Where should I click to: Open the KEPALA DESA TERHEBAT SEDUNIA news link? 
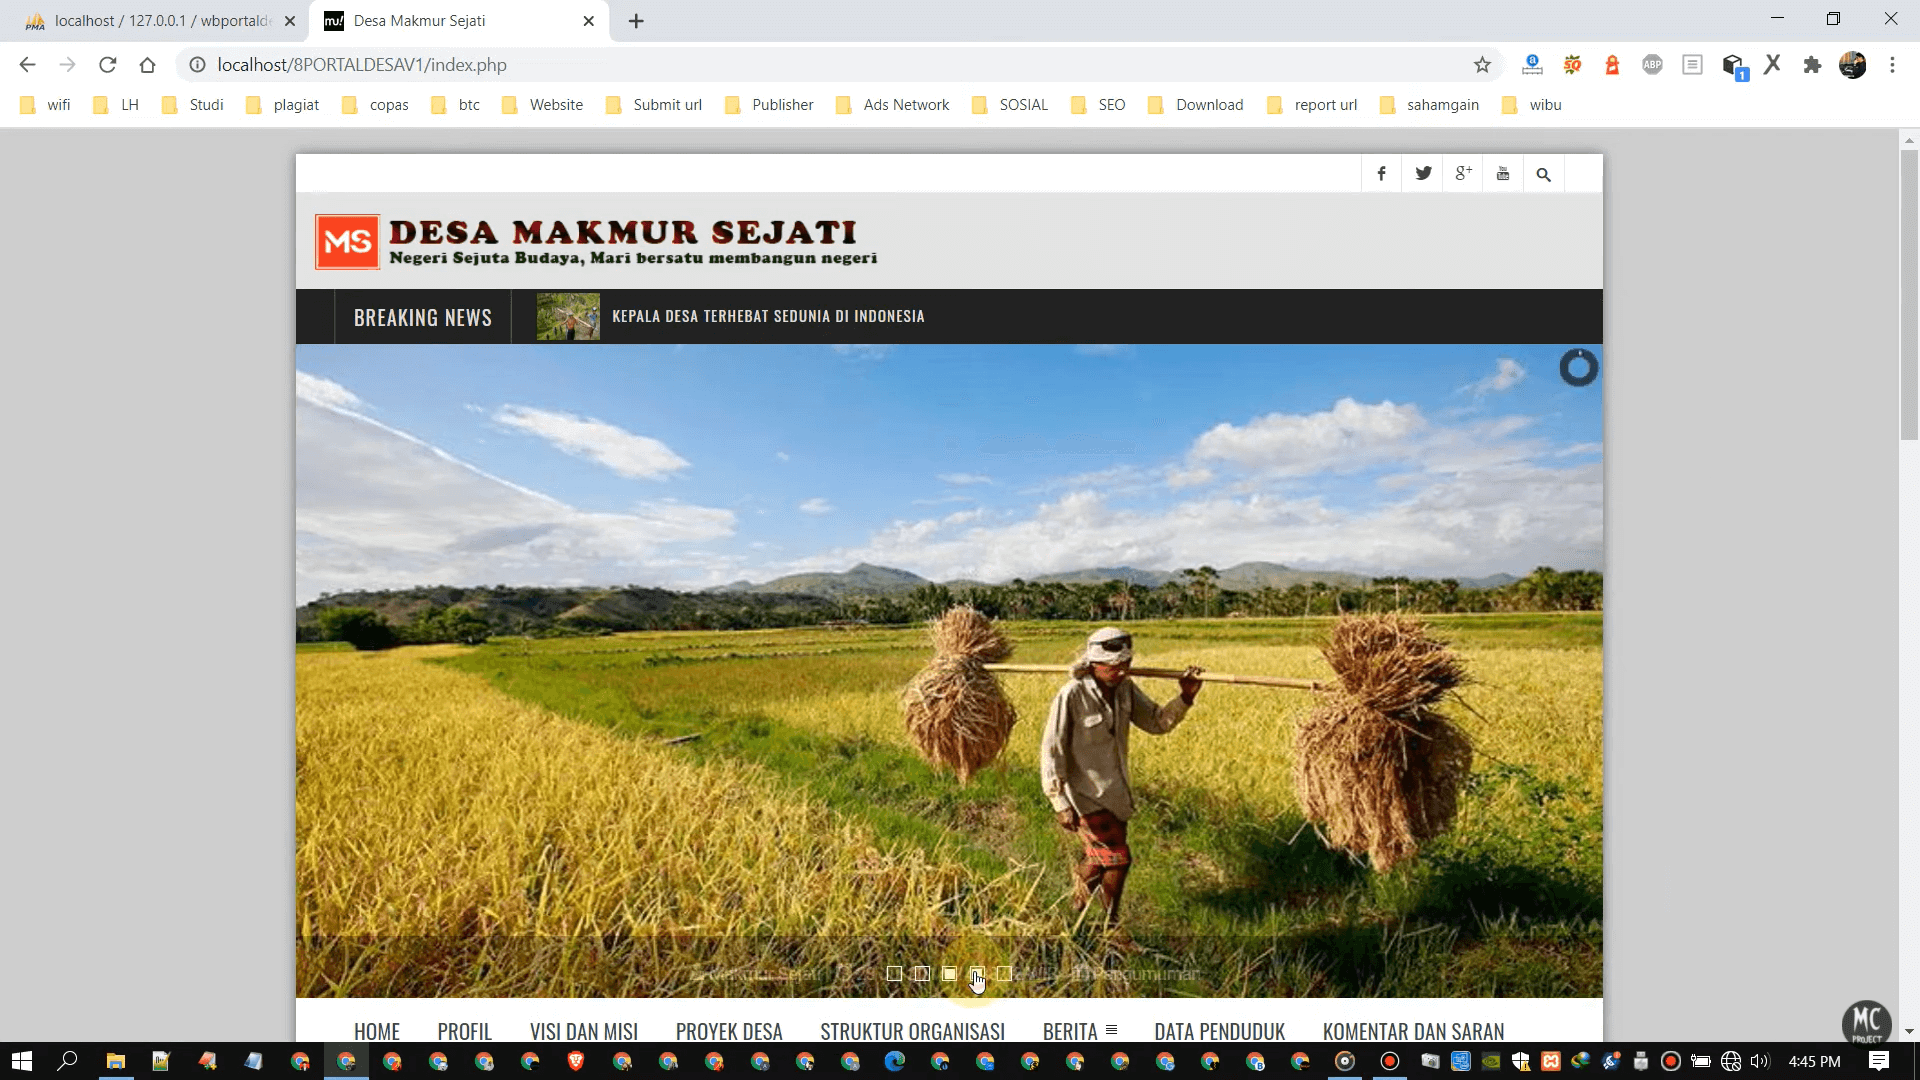768,316
